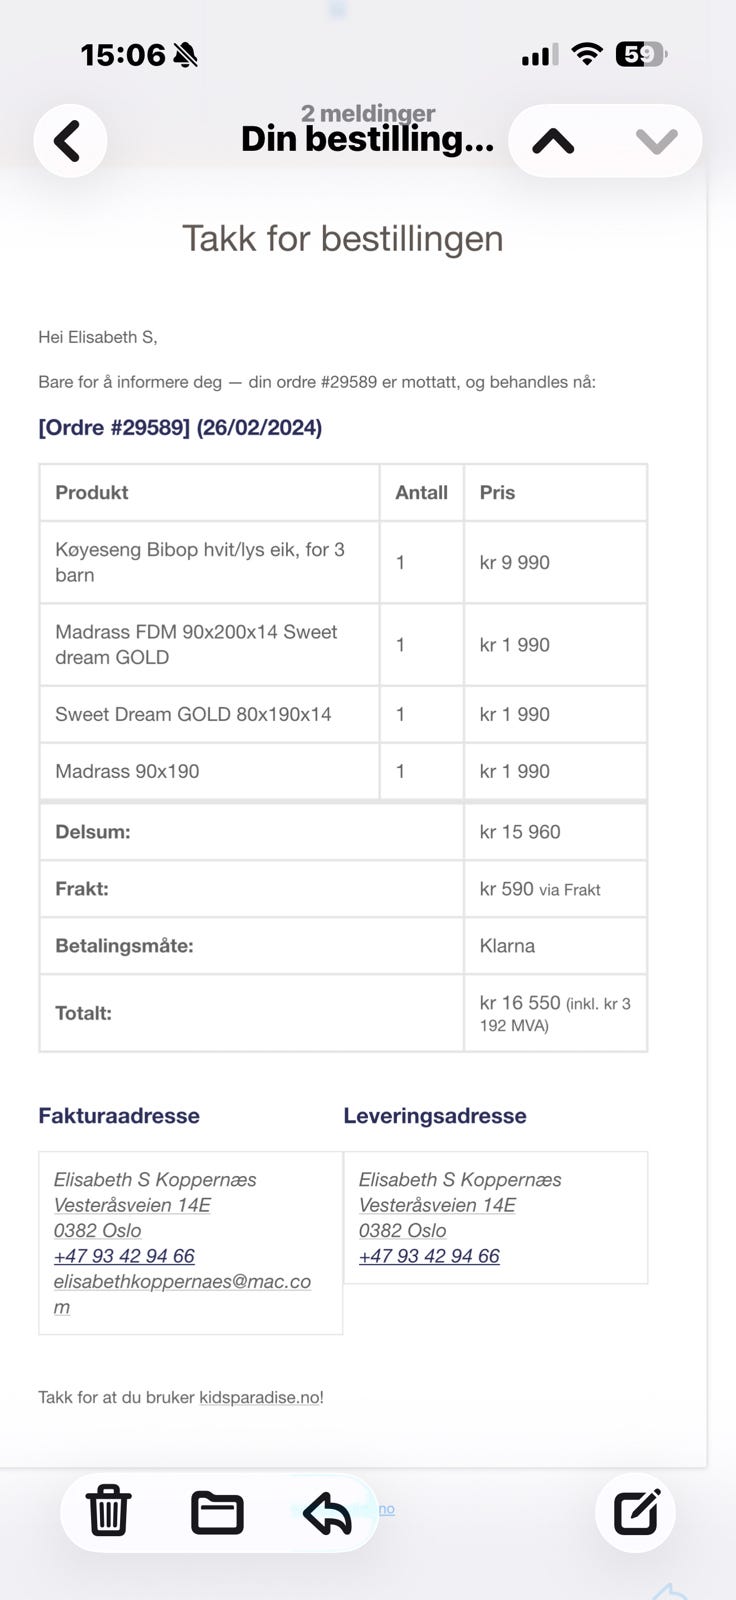Tap the muted bell icon beside time
Viewport: 736px width, 1600px height.
185,55
